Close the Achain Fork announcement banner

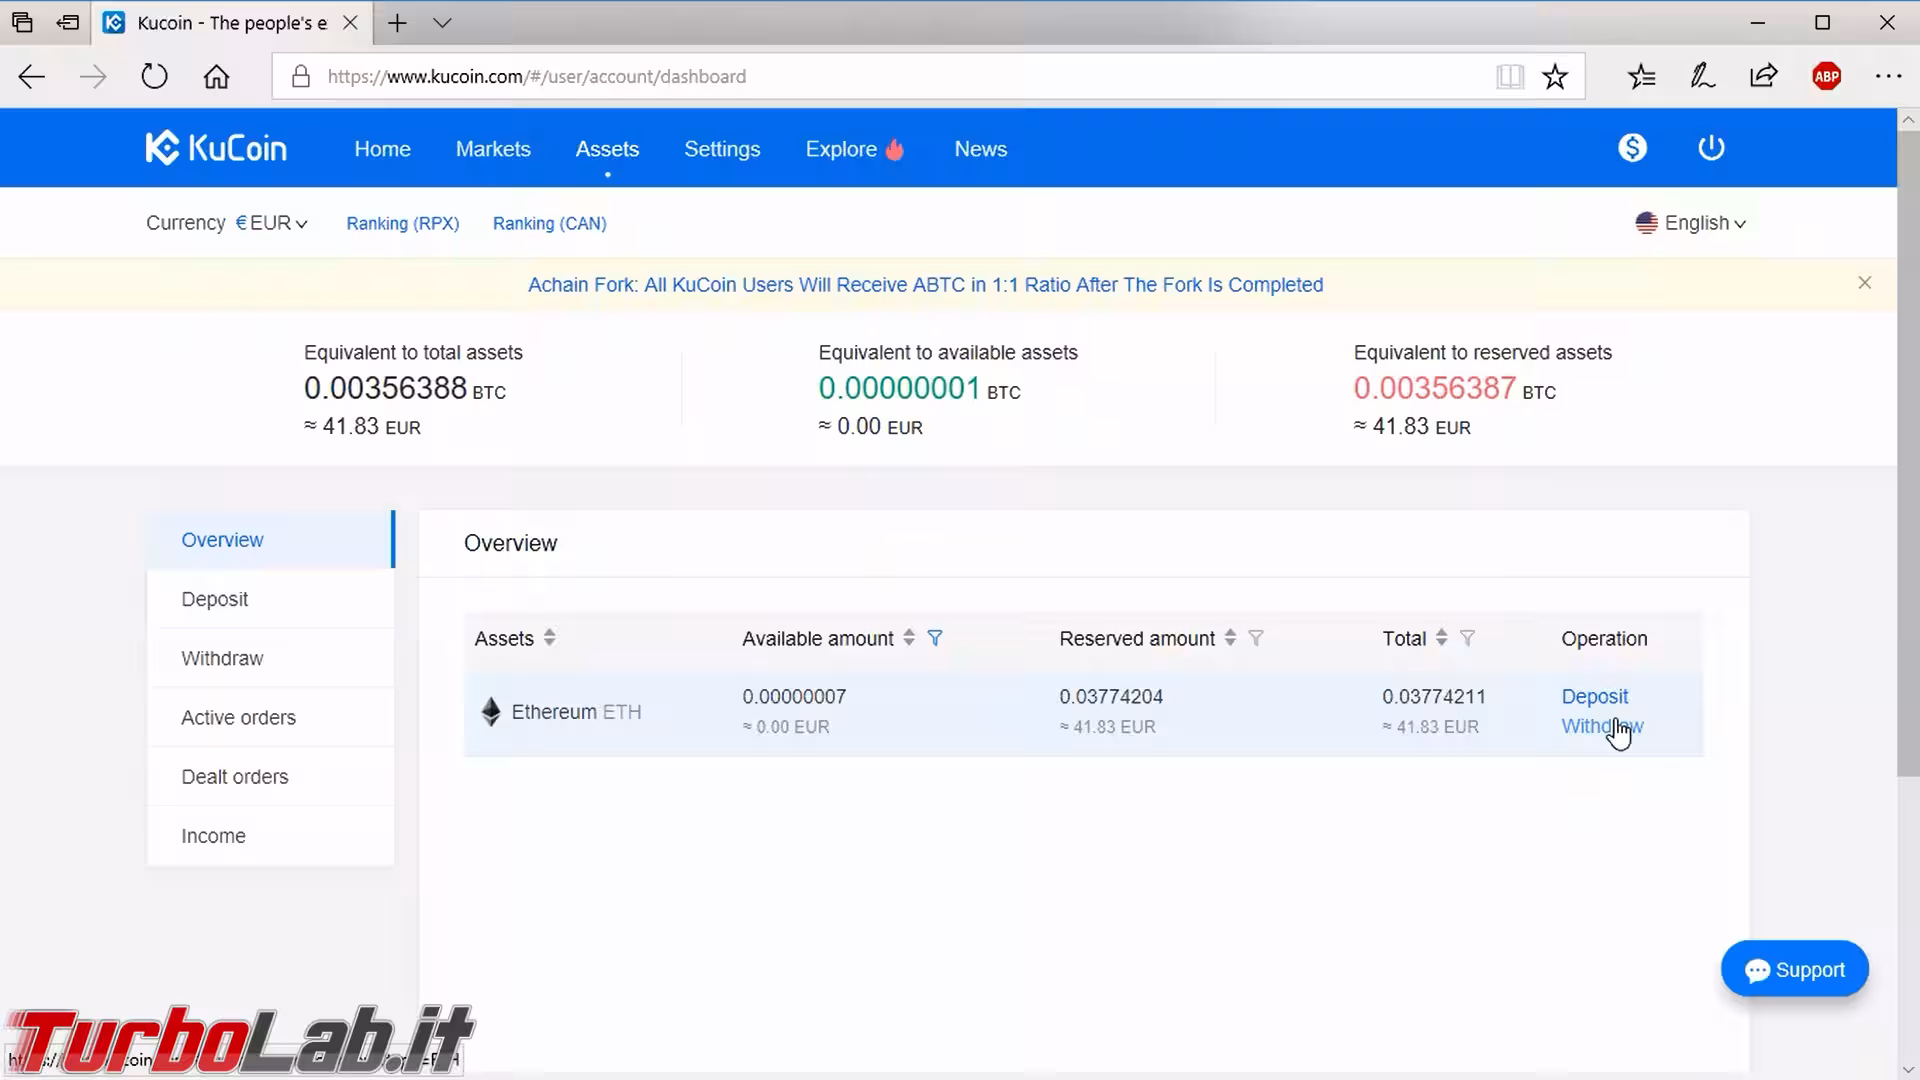click(x=1864, y=283)
